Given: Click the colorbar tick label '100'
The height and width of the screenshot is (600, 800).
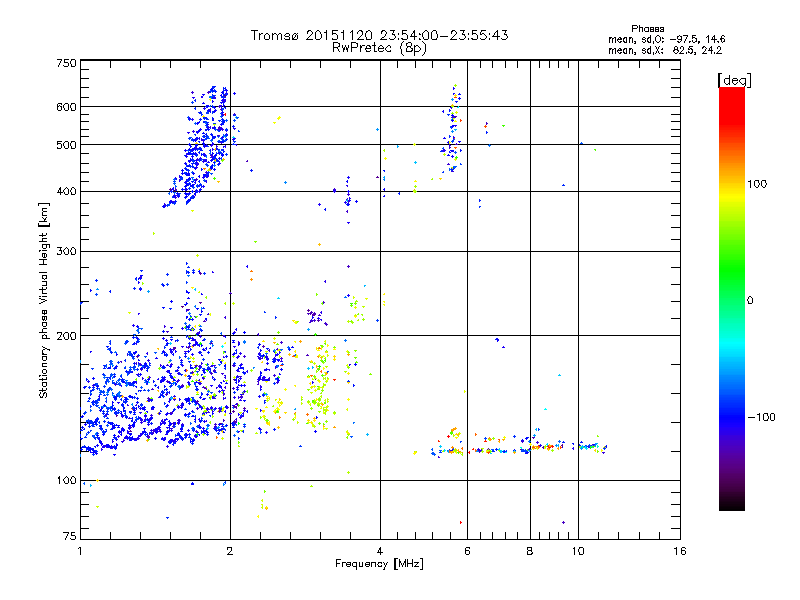Looking at the screenshot, I should point(757,184).
